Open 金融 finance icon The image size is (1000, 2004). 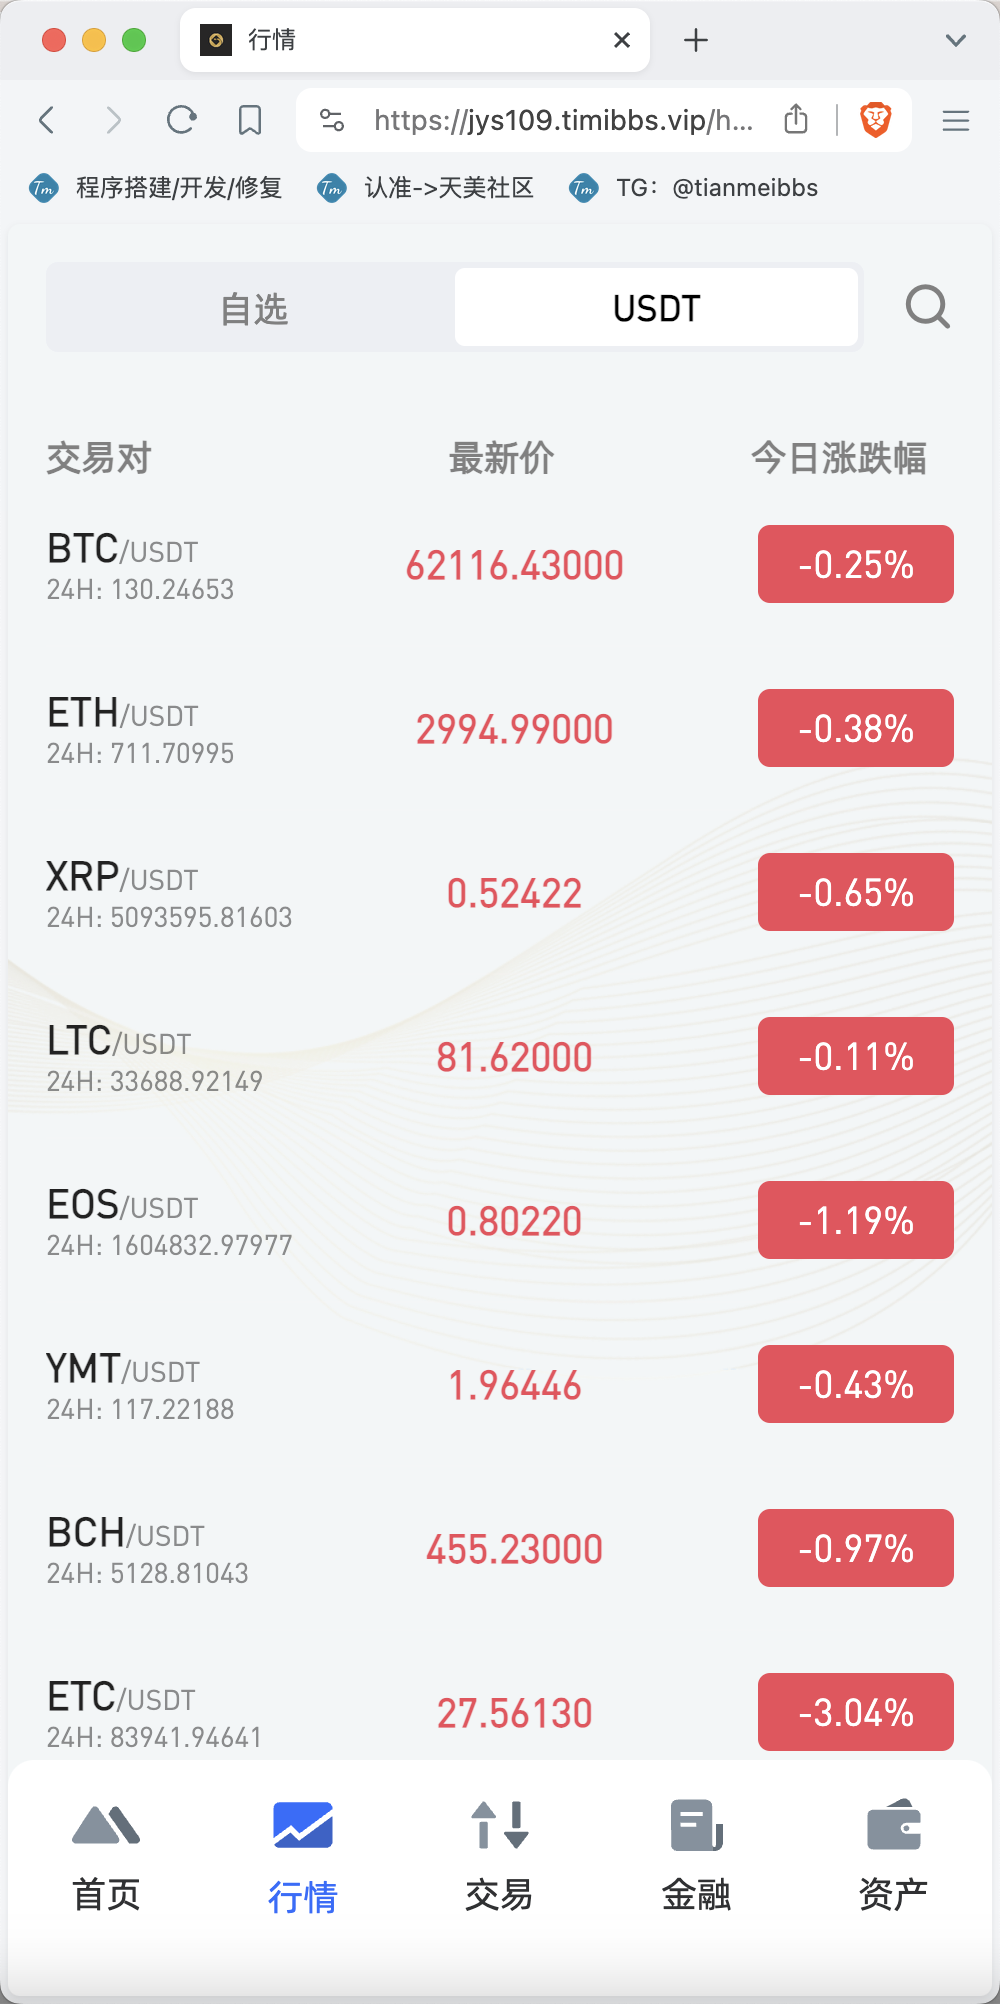(x=696, y=1825)
